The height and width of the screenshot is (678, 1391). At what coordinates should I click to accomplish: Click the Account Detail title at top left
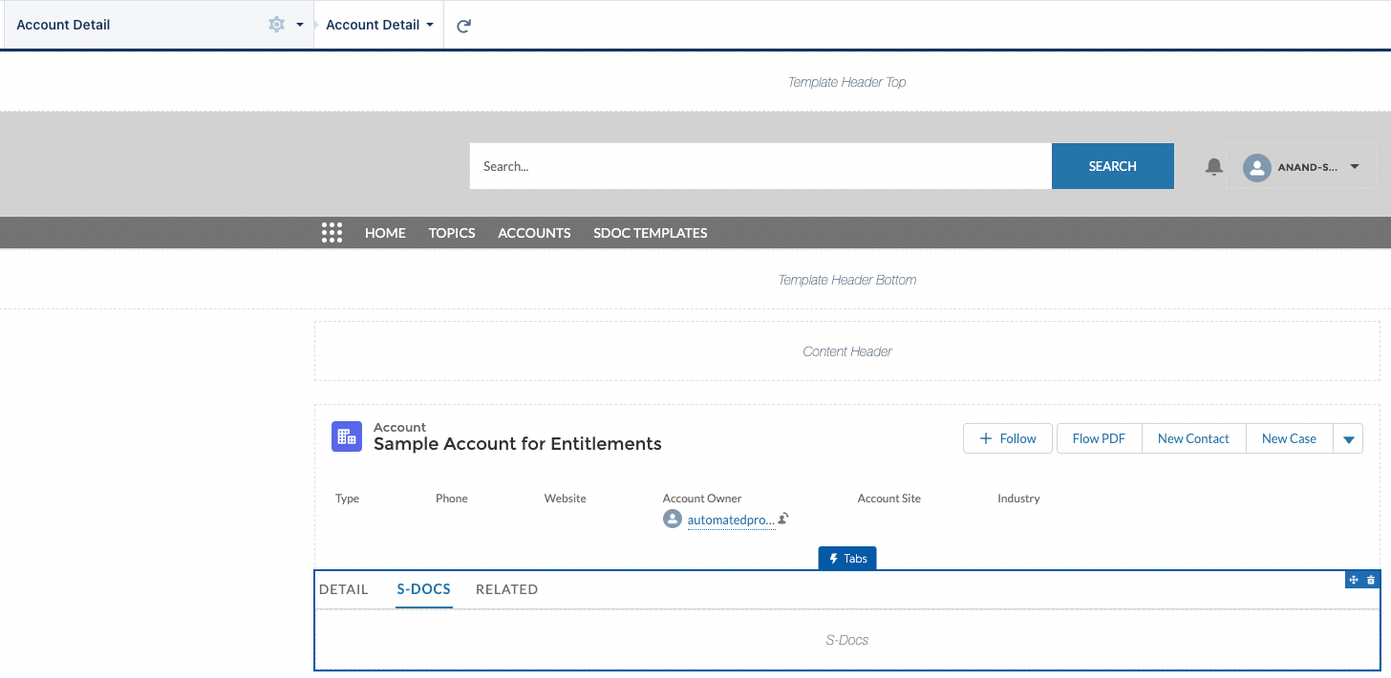point(63,25)
